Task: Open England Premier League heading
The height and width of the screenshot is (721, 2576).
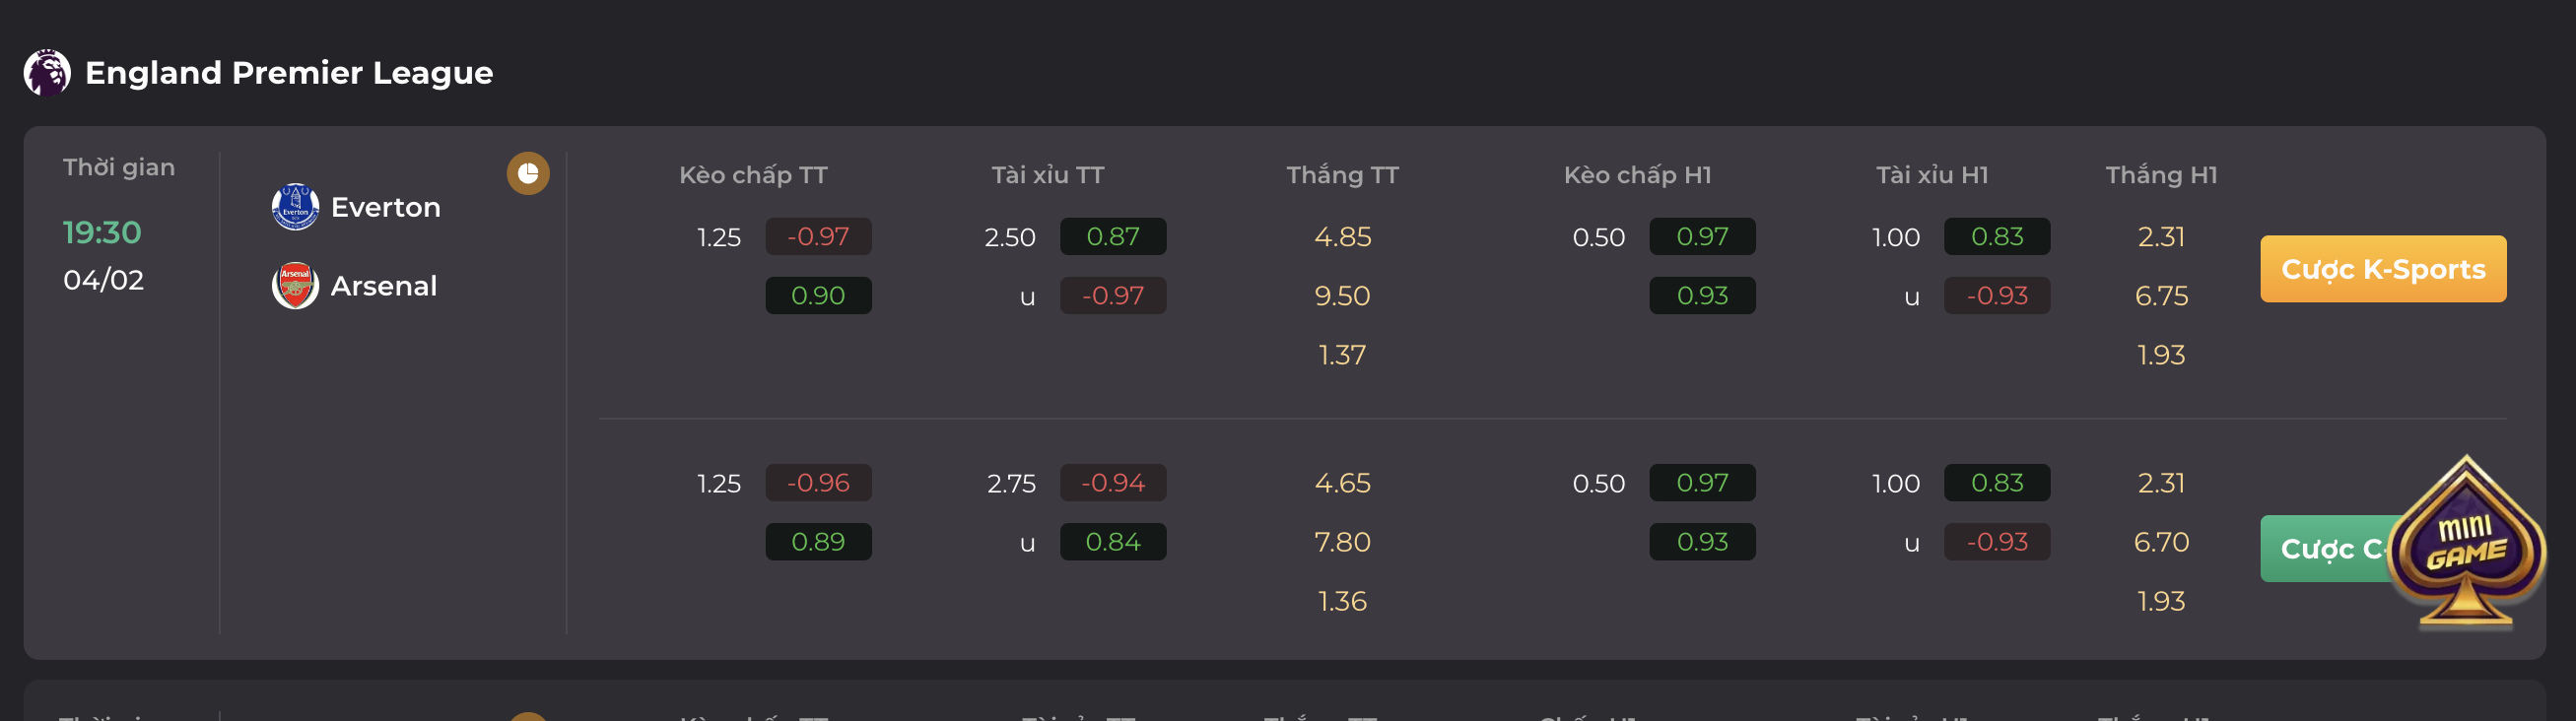Action: [x=289, y=73]
